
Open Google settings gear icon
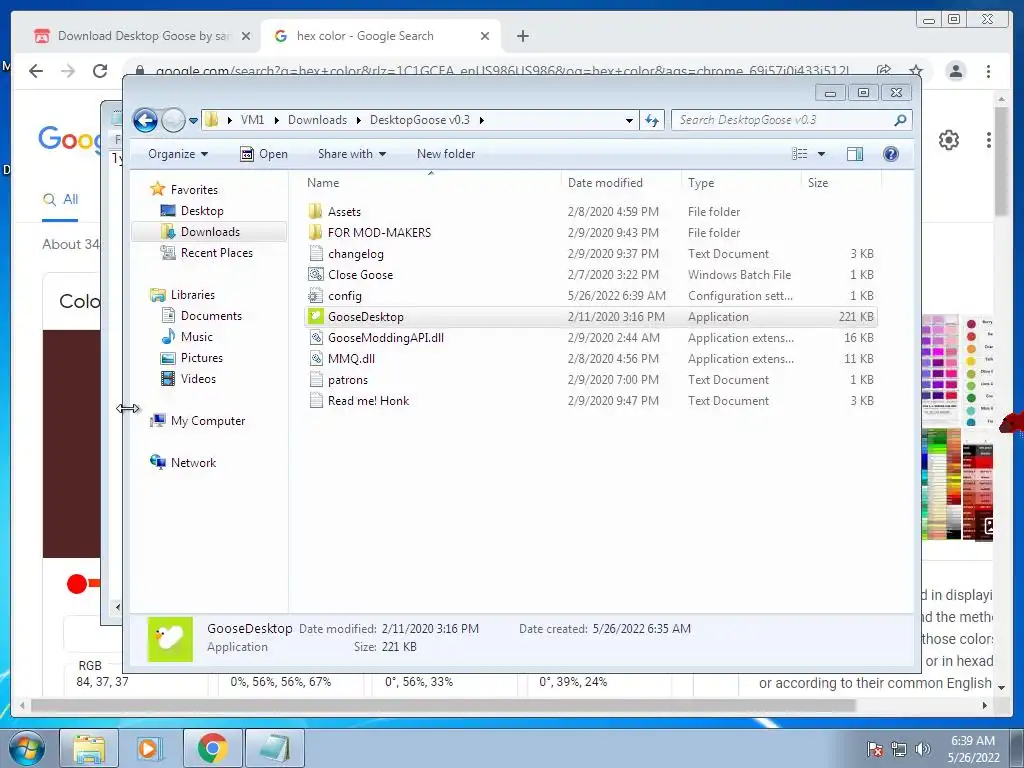tap(948, 140)
